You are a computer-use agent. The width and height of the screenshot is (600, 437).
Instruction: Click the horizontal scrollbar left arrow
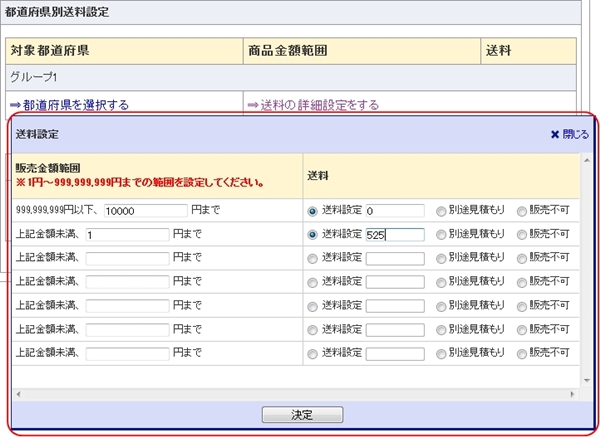(18, 394)
